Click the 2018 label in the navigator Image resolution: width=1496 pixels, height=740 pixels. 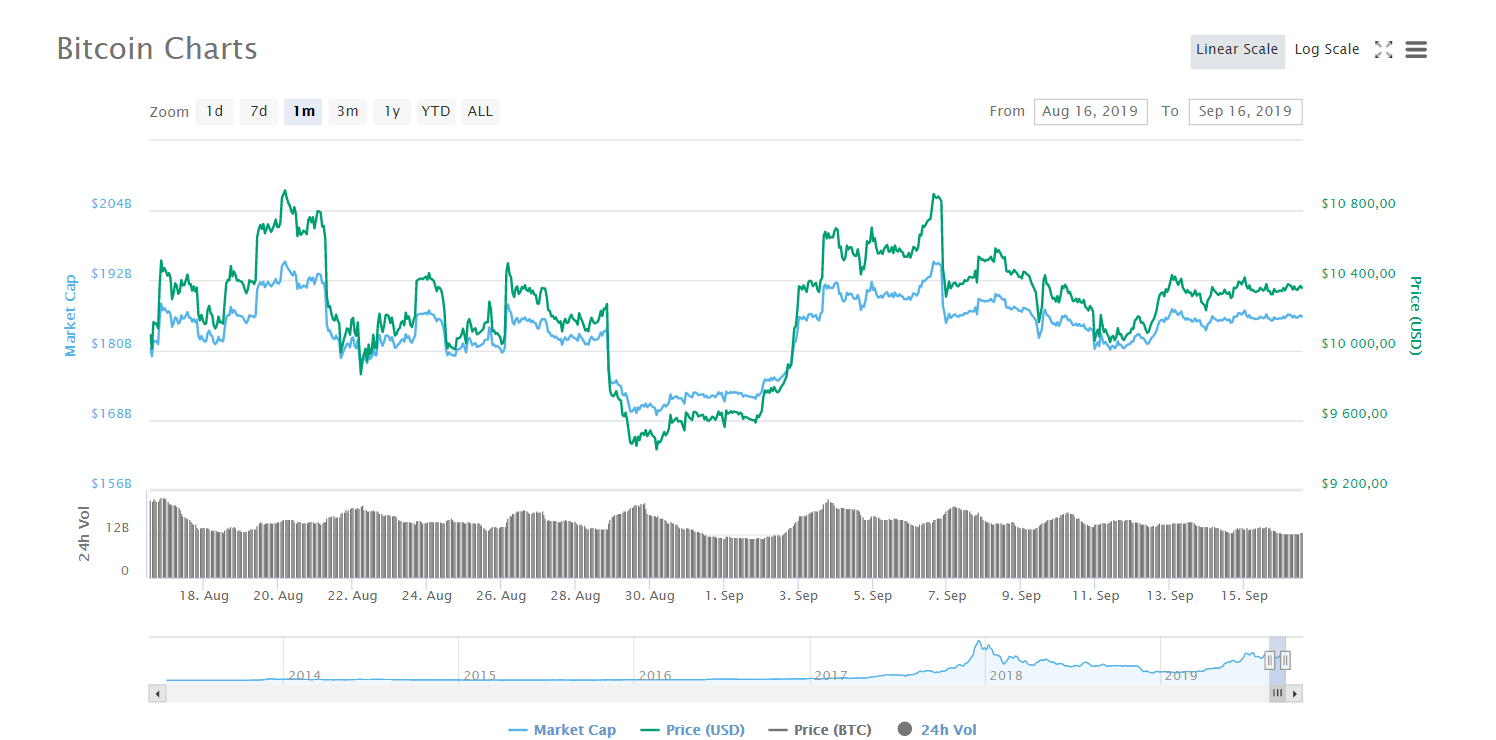(x=1006, y=676)
